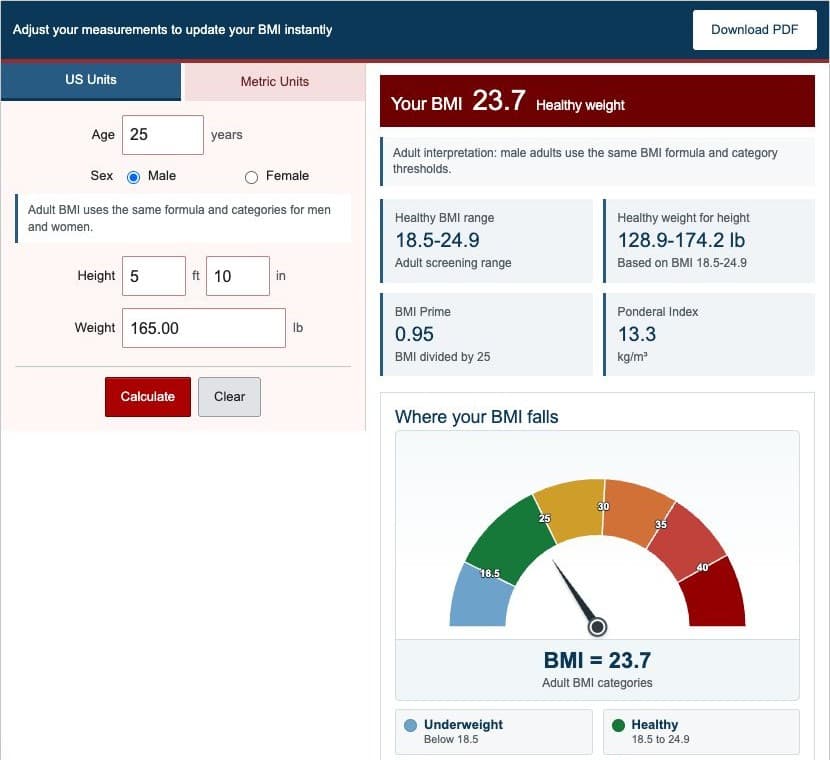The image size is (830, 760).
Task: Click the gauge needle pivot circle
Action: 598,627
